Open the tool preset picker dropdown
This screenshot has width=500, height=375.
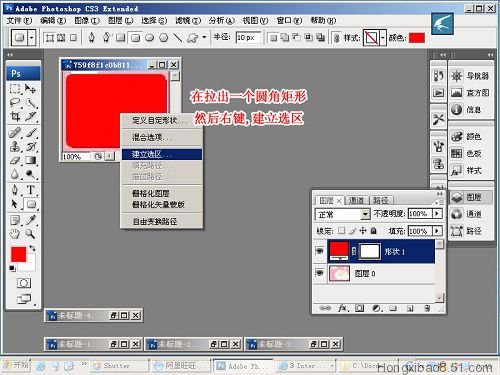coord(31,38)
